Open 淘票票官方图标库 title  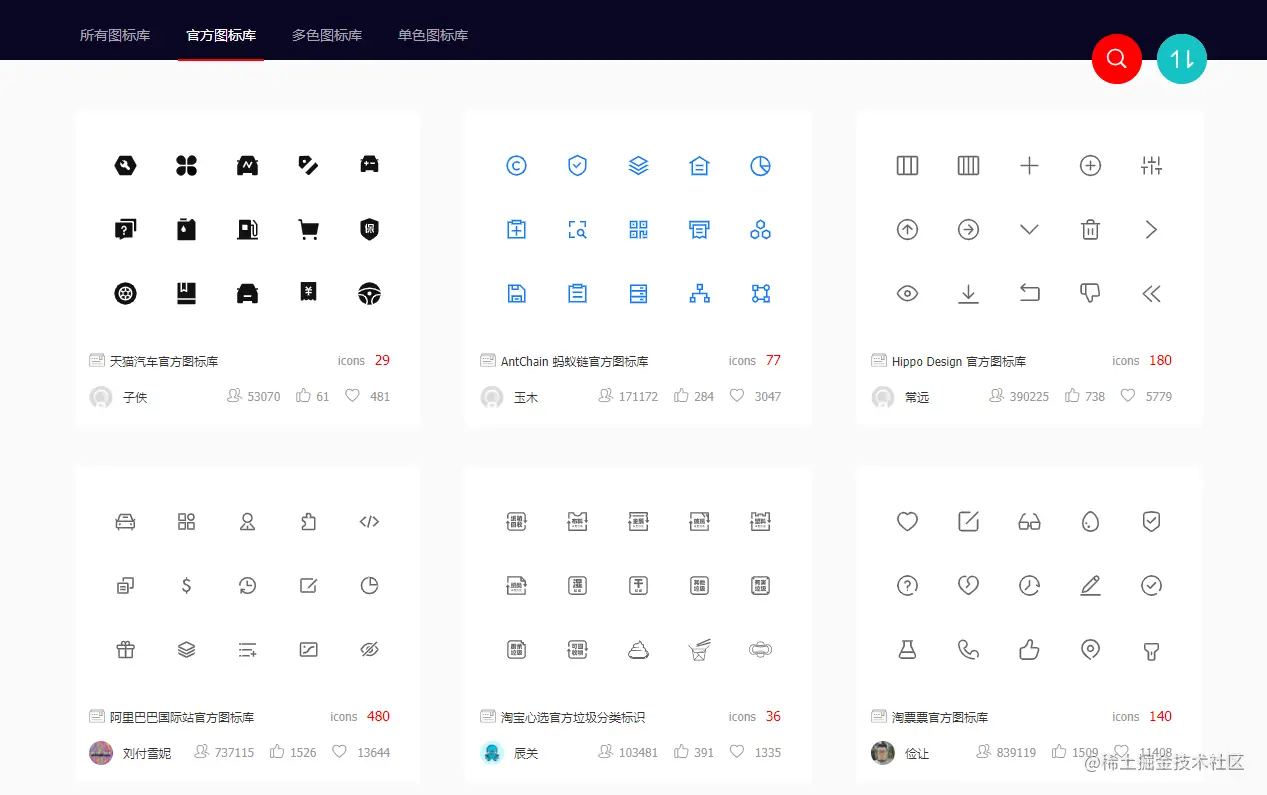(940, 717)
